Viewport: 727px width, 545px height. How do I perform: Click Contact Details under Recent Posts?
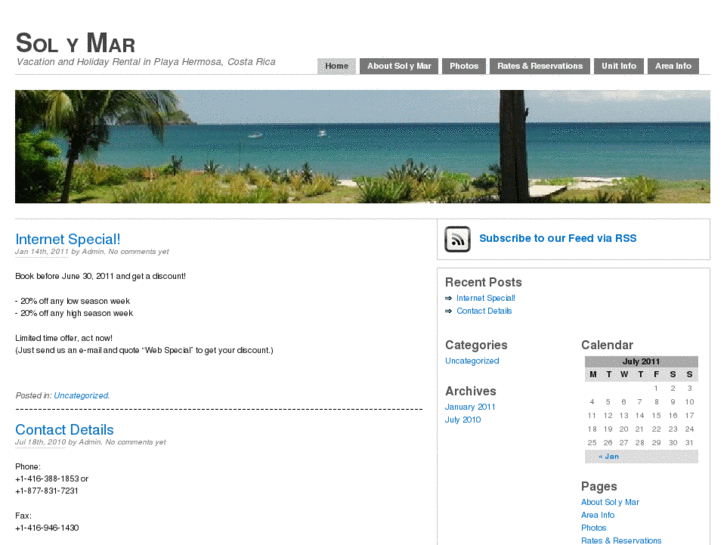(x=484, y=311)
